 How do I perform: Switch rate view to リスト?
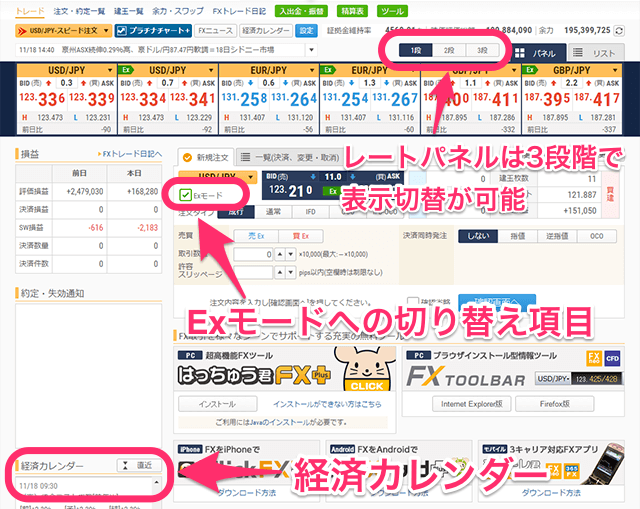click(x=596, y=53)
